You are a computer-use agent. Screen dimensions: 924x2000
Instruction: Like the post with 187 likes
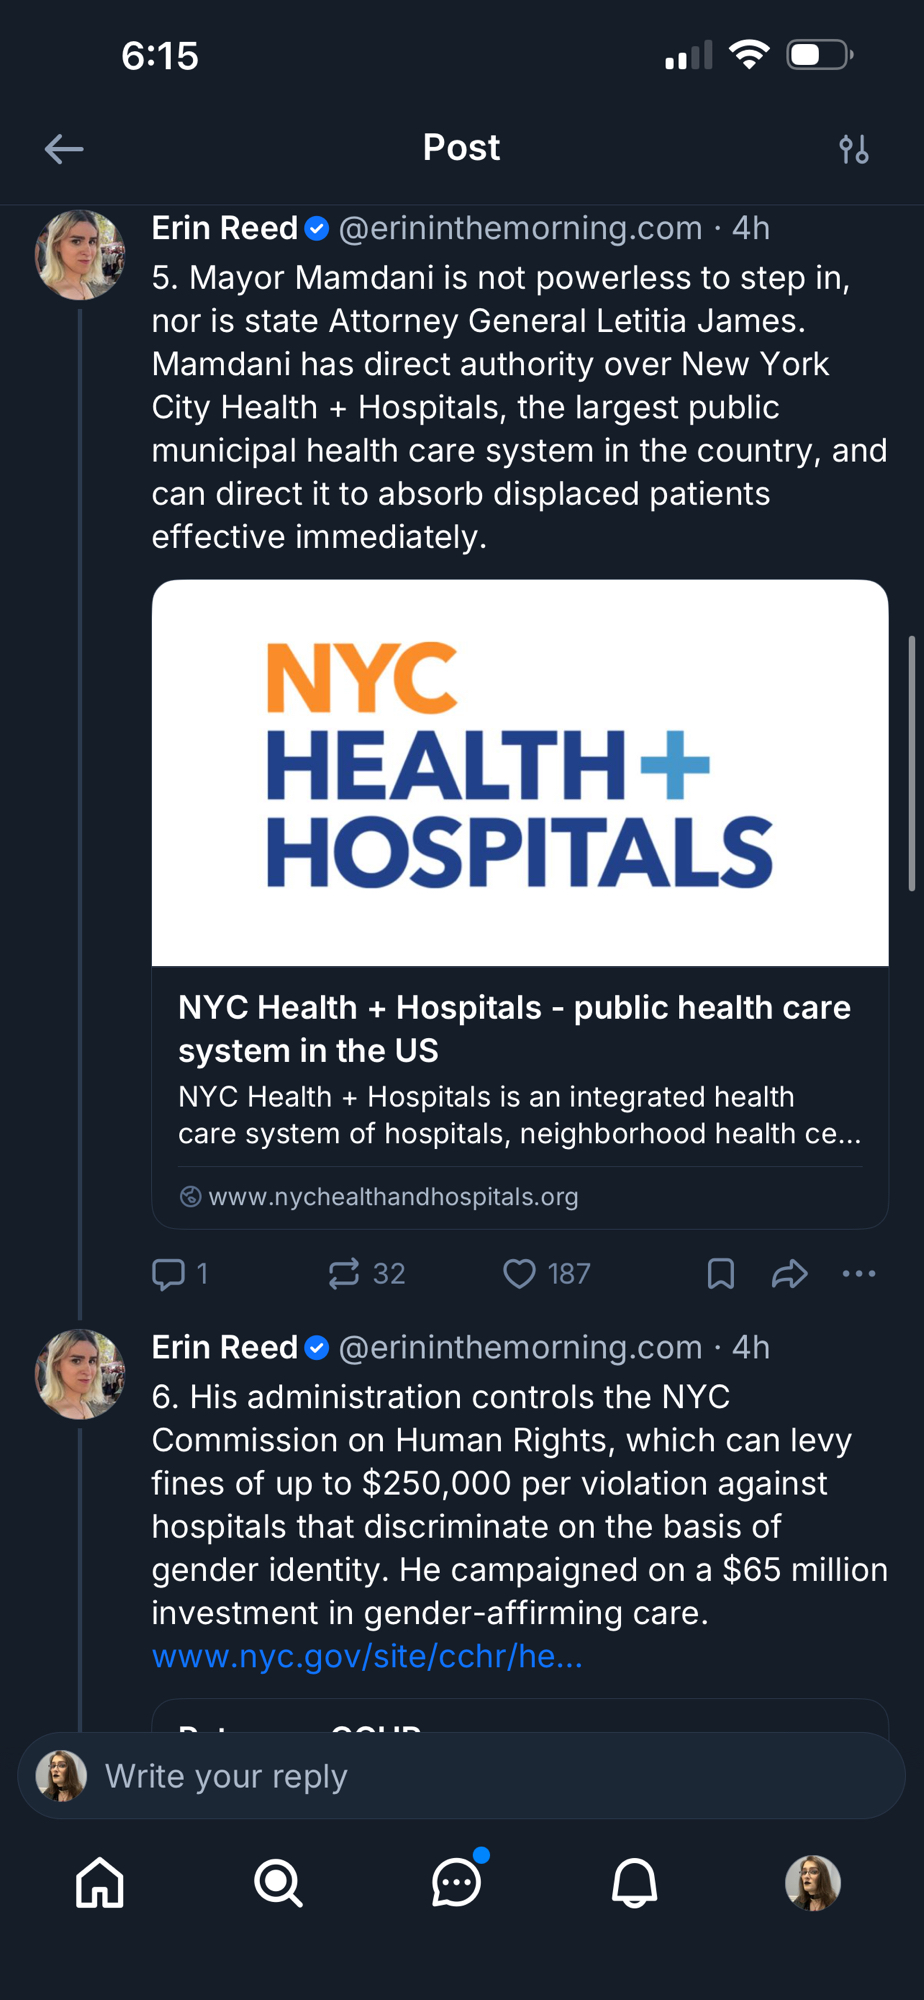tap(519, 1273)
